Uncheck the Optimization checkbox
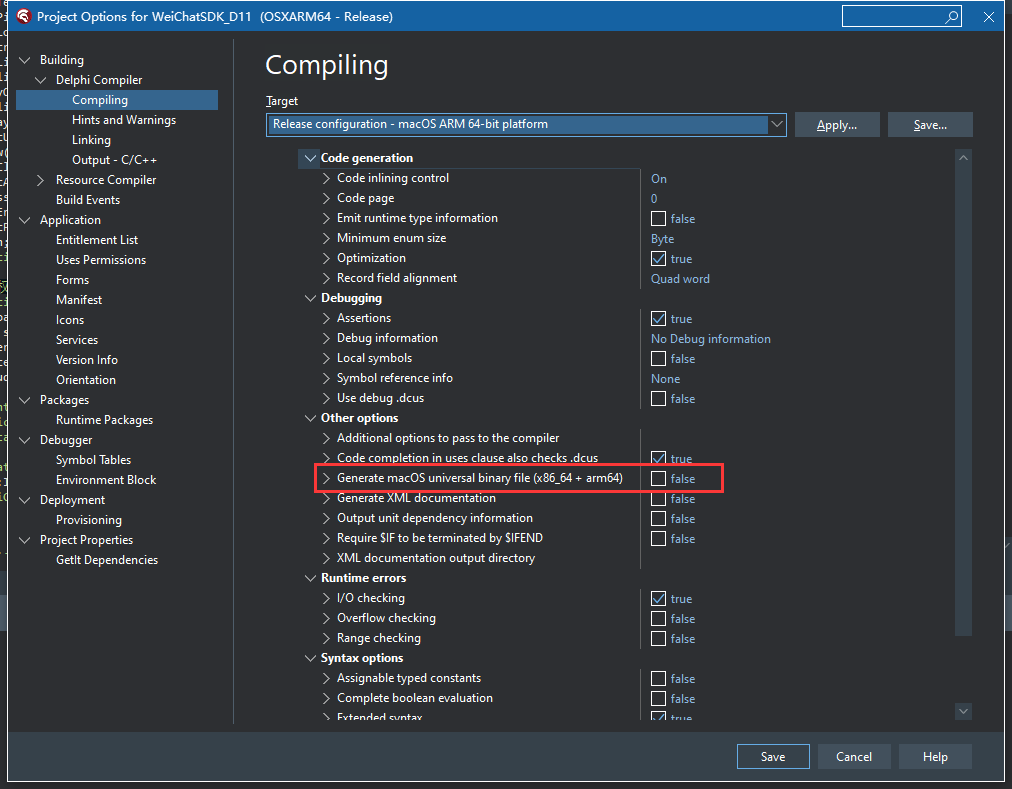The image size is (1012, 789). coord(658,258)
